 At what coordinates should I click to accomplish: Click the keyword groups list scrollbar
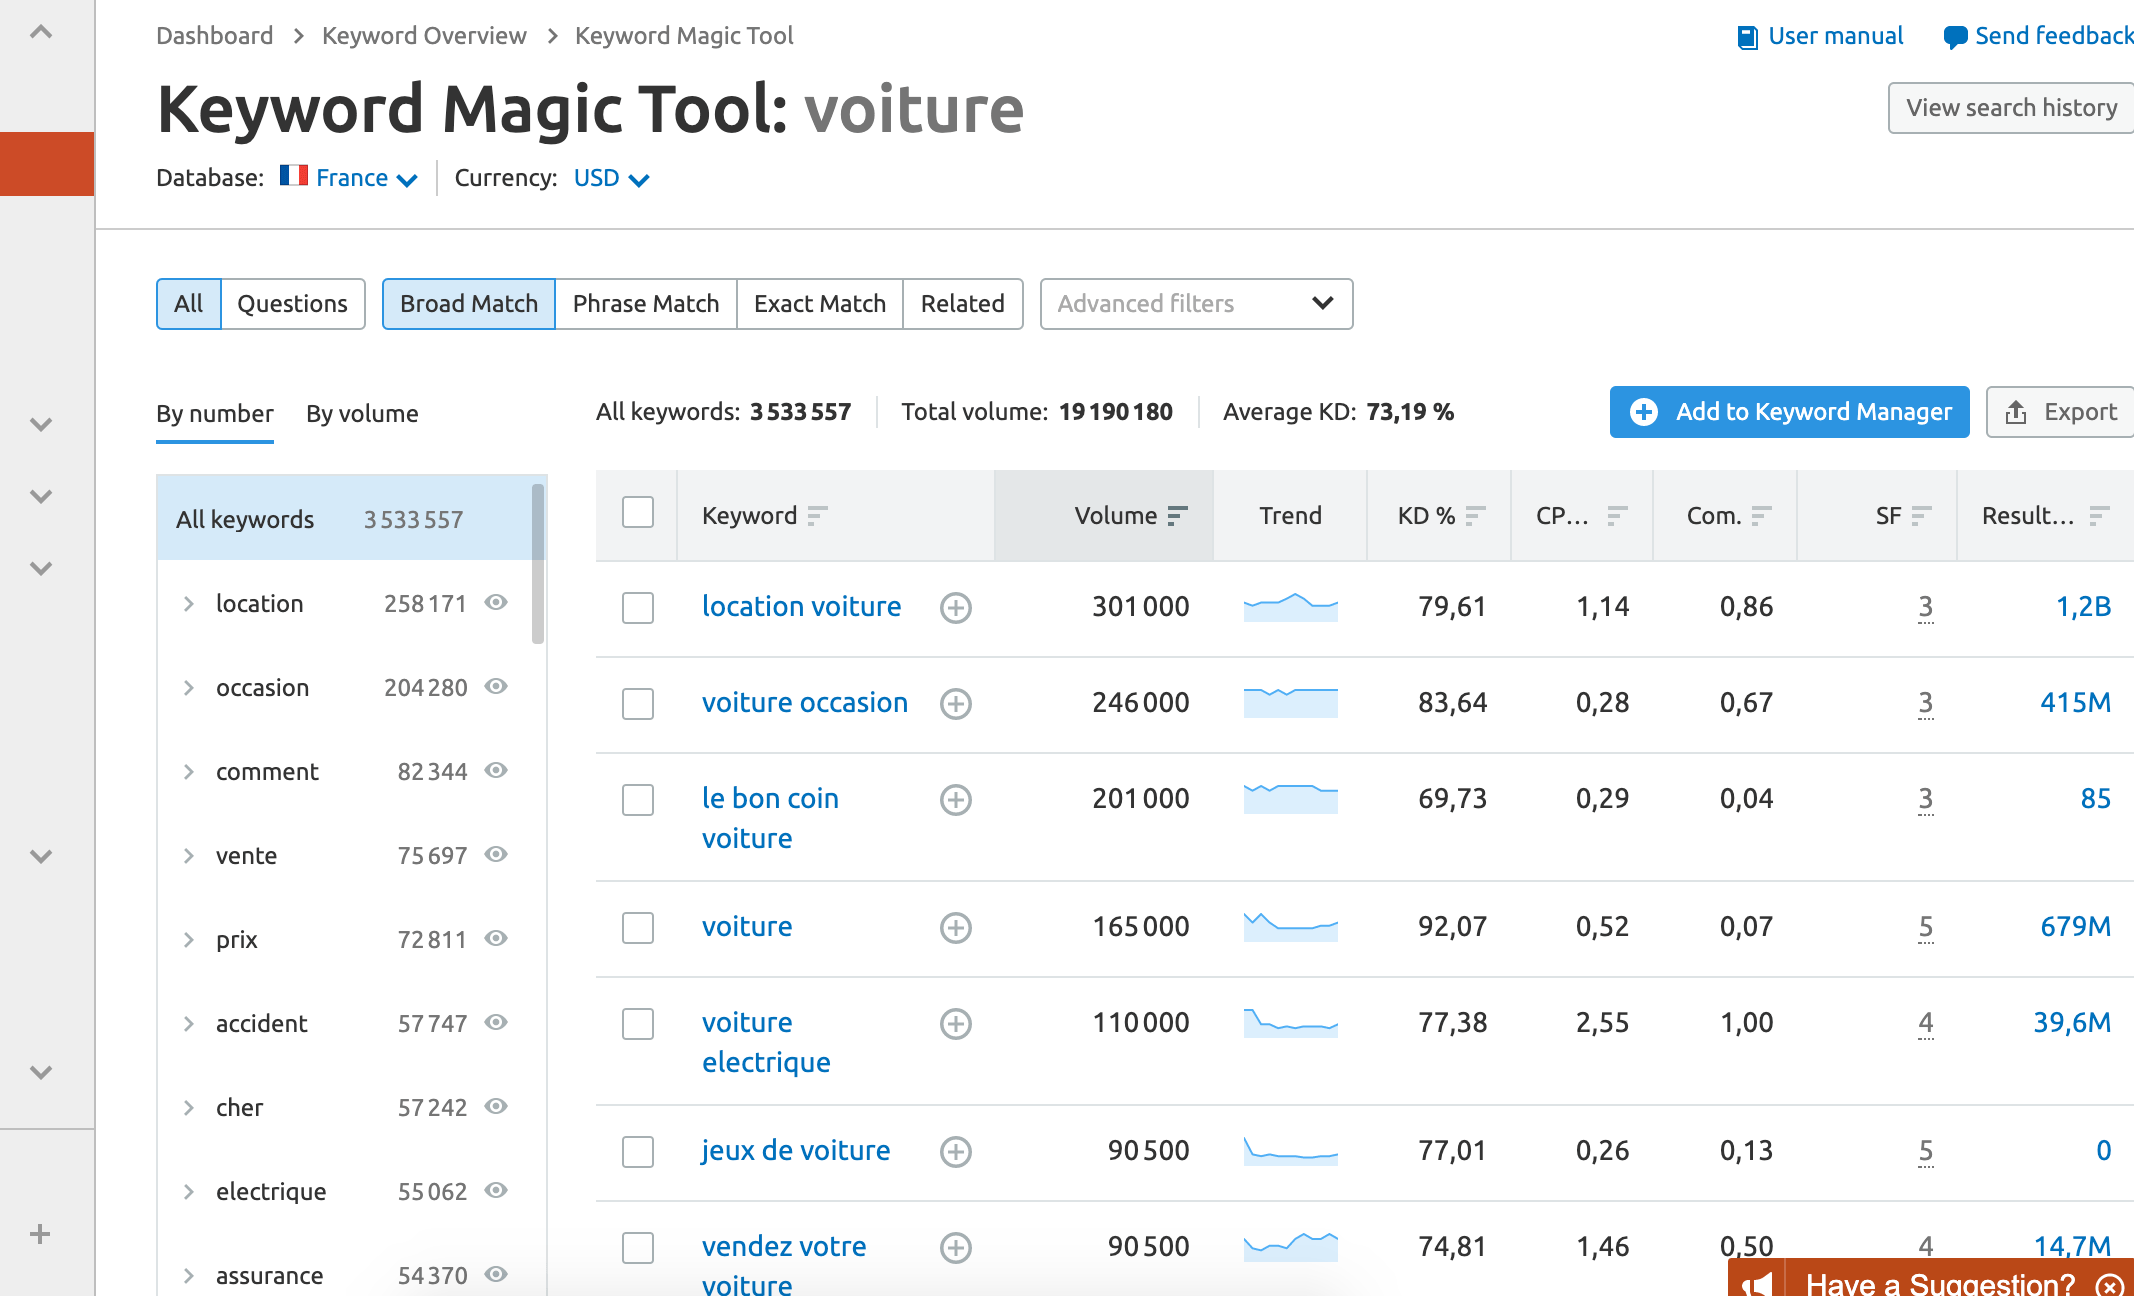(538, 564)
